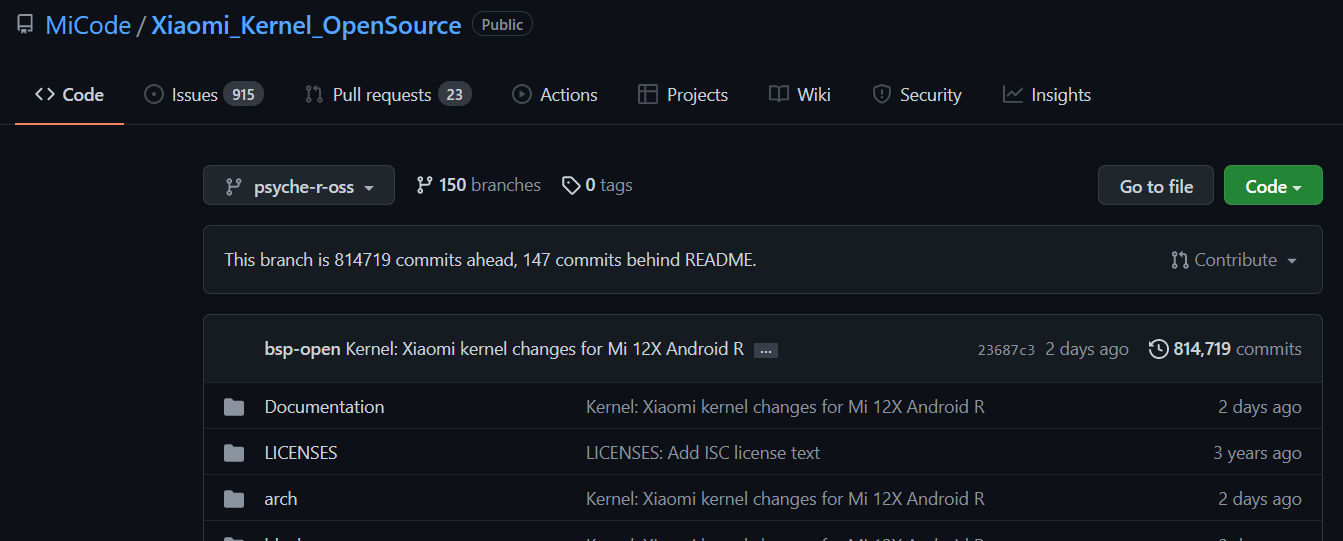Click the Contribute pull-request icon

1180,260
